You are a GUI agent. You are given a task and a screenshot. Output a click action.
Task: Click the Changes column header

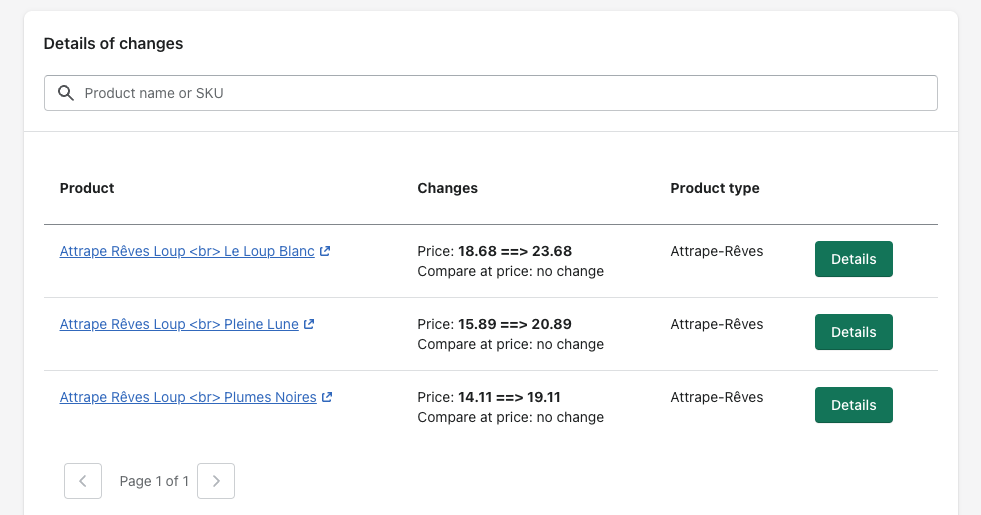point(447,188)
